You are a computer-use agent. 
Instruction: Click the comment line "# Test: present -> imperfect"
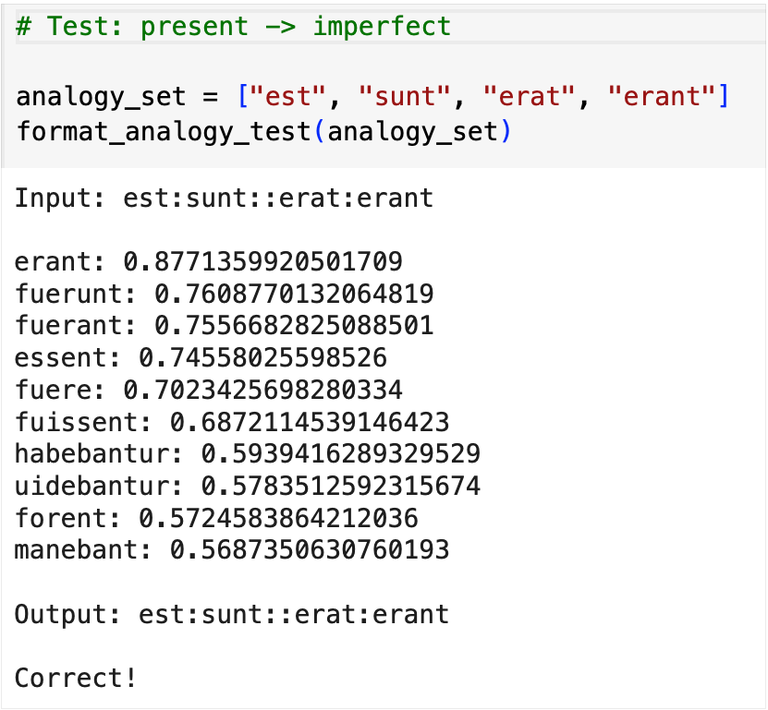233,26
